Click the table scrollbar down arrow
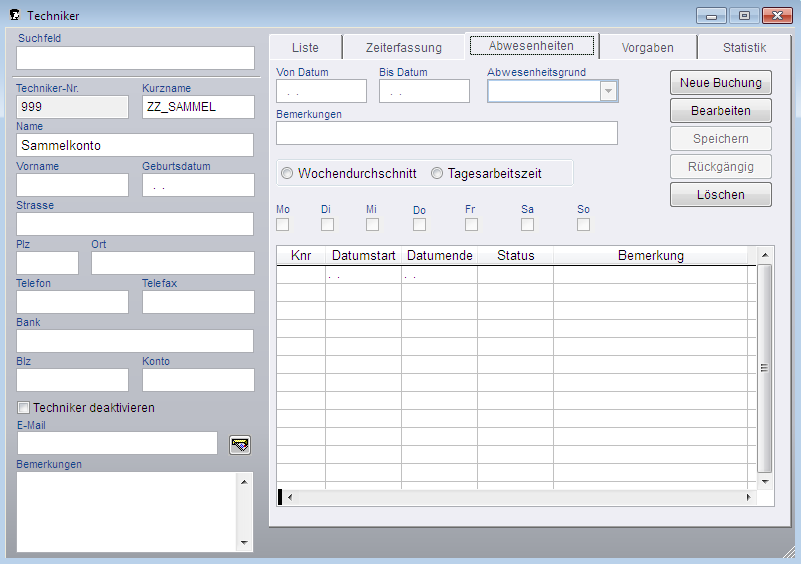The image size is (801, 564). point(765,481)
